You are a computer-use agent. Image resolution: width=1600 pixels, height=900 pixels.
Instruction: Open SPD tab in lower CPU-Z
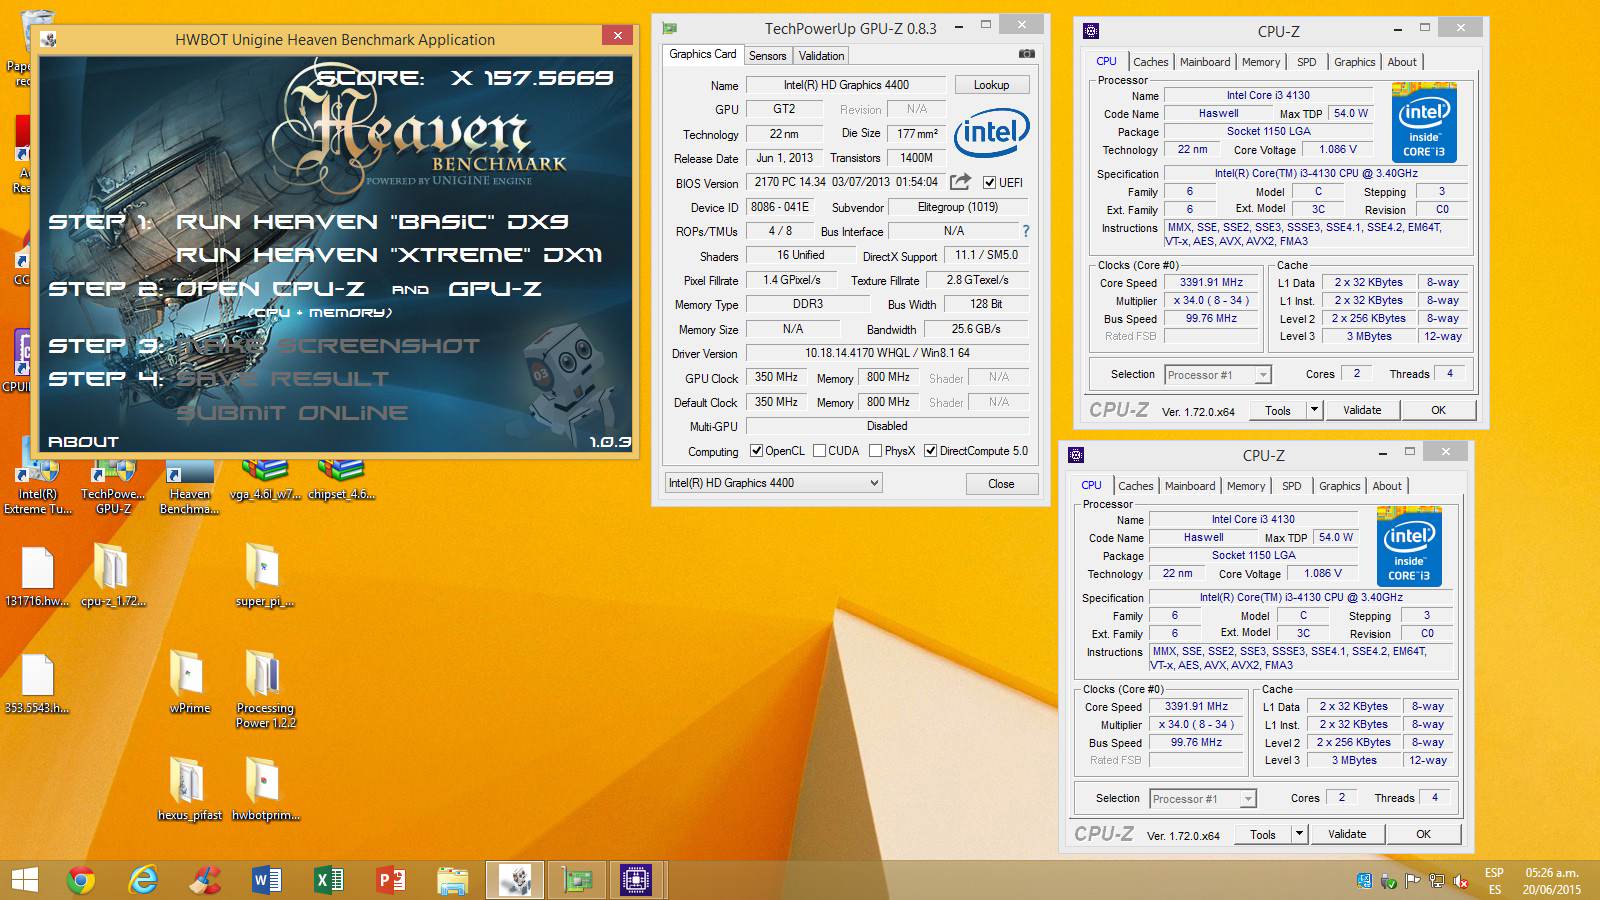tap(1292, 486)
